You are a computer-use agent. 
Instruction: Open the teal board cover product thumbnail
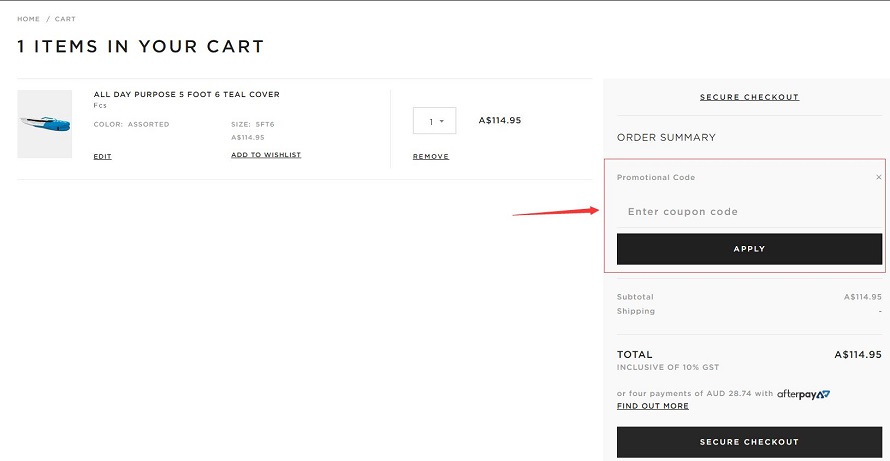pyautogui.click(x=45, y=124)
